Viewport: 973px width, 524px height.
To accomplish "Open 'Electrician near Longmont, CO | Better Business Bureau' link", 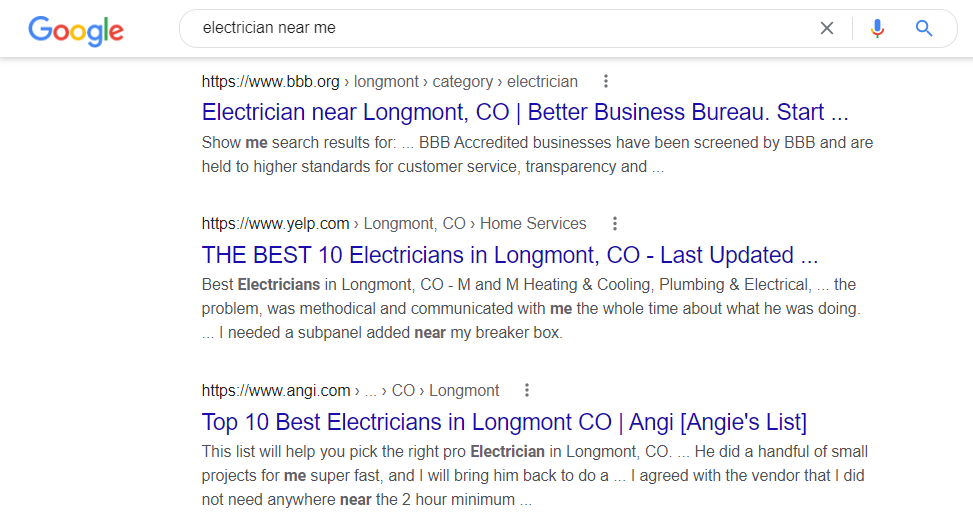I will pyautogui.click(x=524, y=112).
